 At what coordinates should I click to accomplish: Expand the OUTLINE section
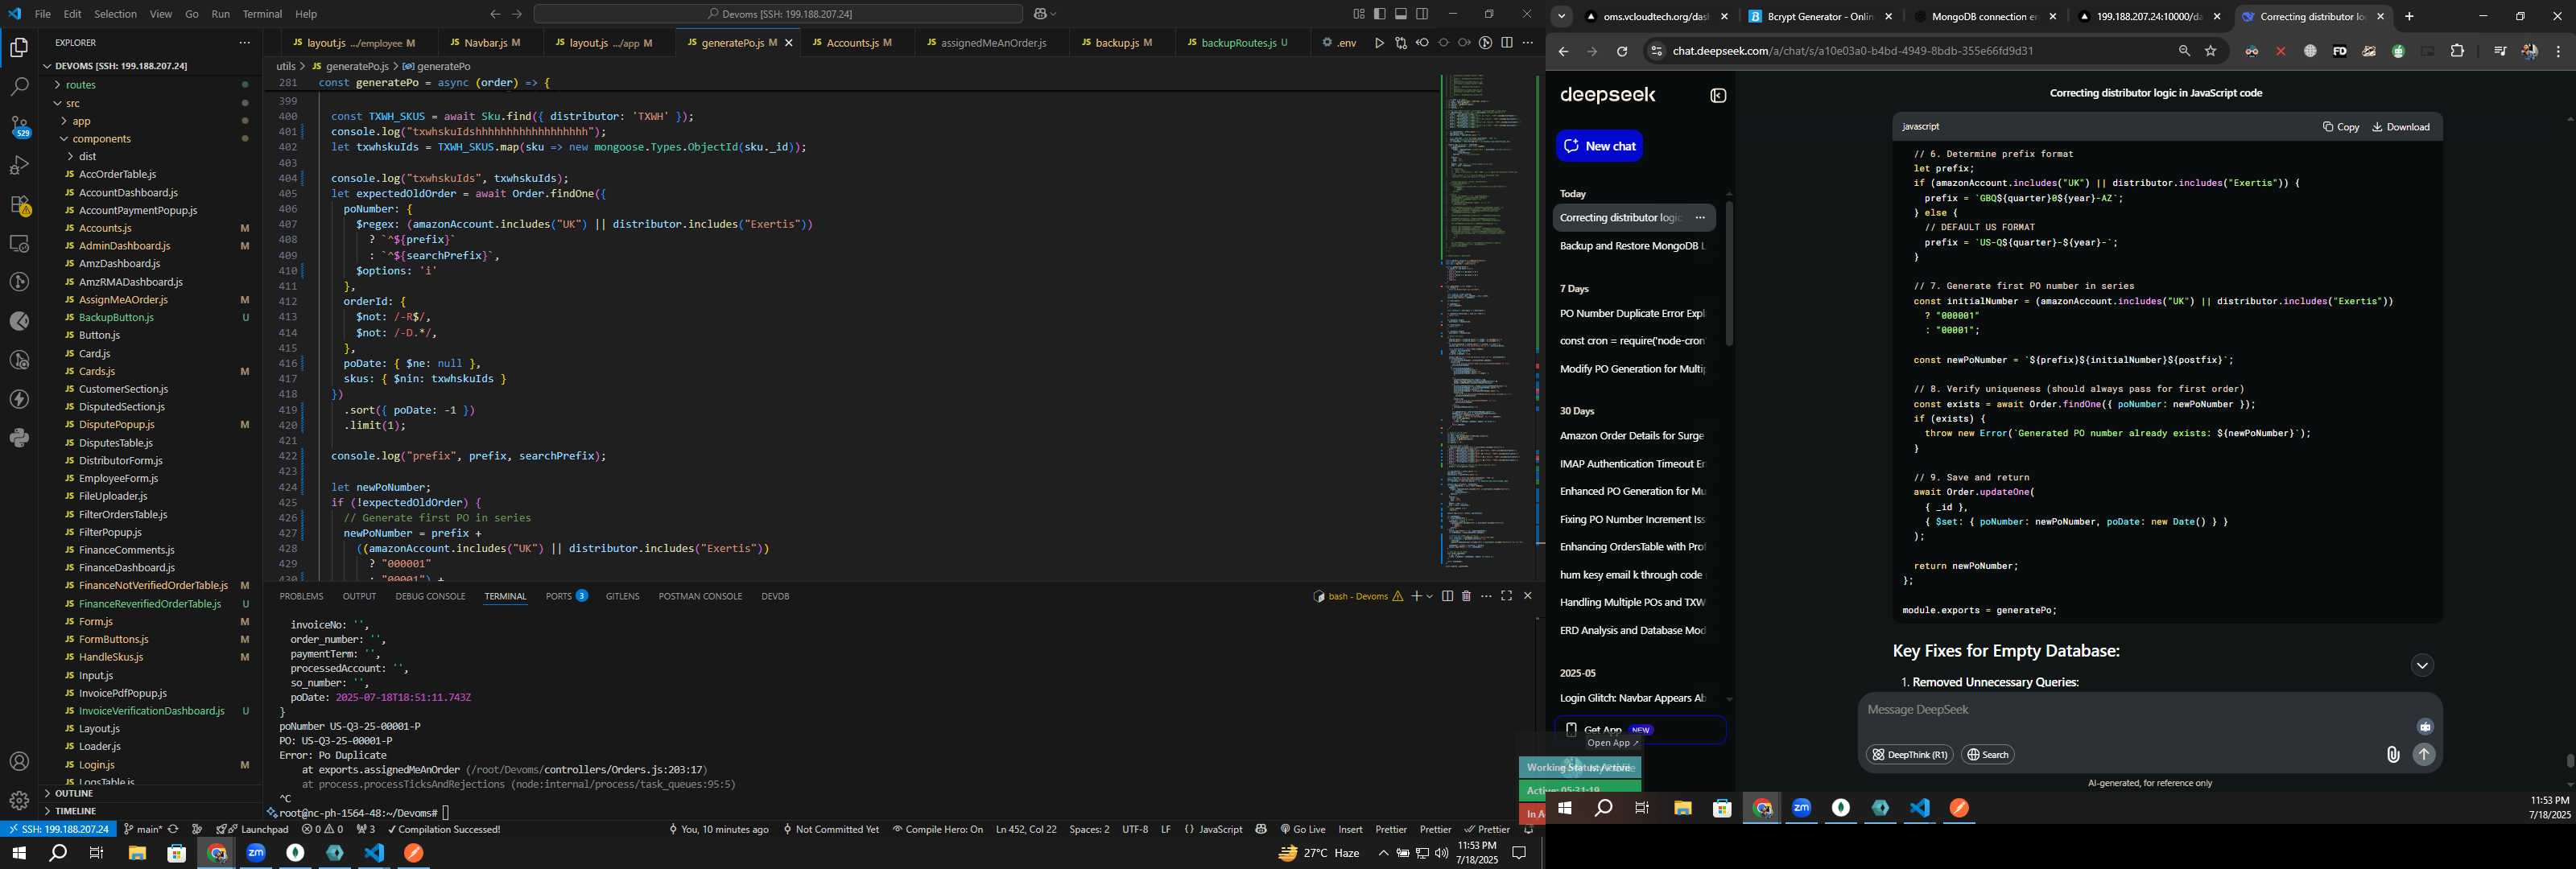(x=74, y=793)
